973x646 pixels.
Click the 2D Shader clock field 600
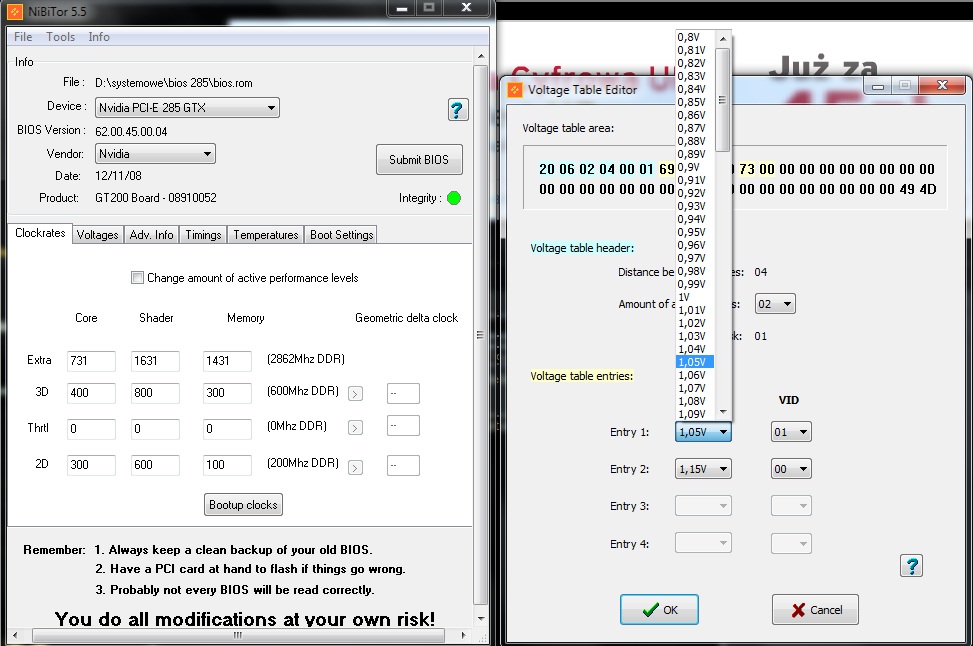[x=155, y=464]
